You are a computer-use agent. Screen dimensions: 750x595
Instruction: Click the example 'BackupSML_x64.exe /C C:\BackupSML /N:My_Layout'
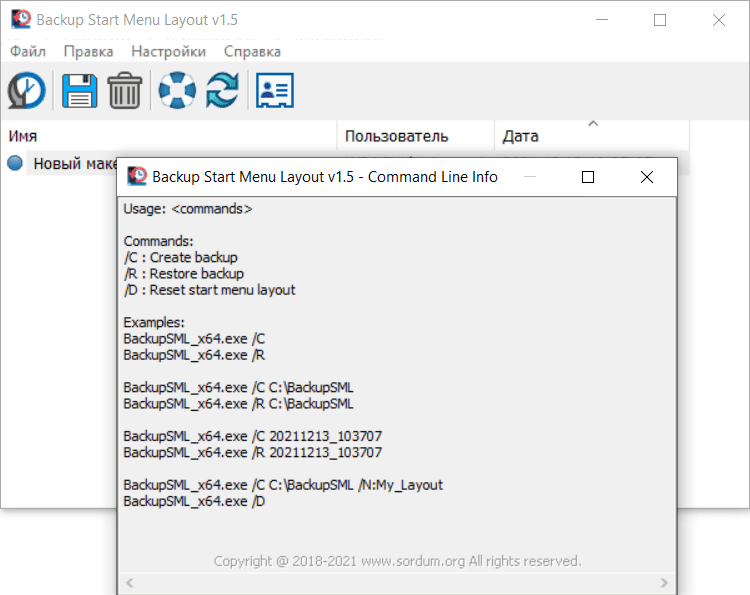click(283, 485)
